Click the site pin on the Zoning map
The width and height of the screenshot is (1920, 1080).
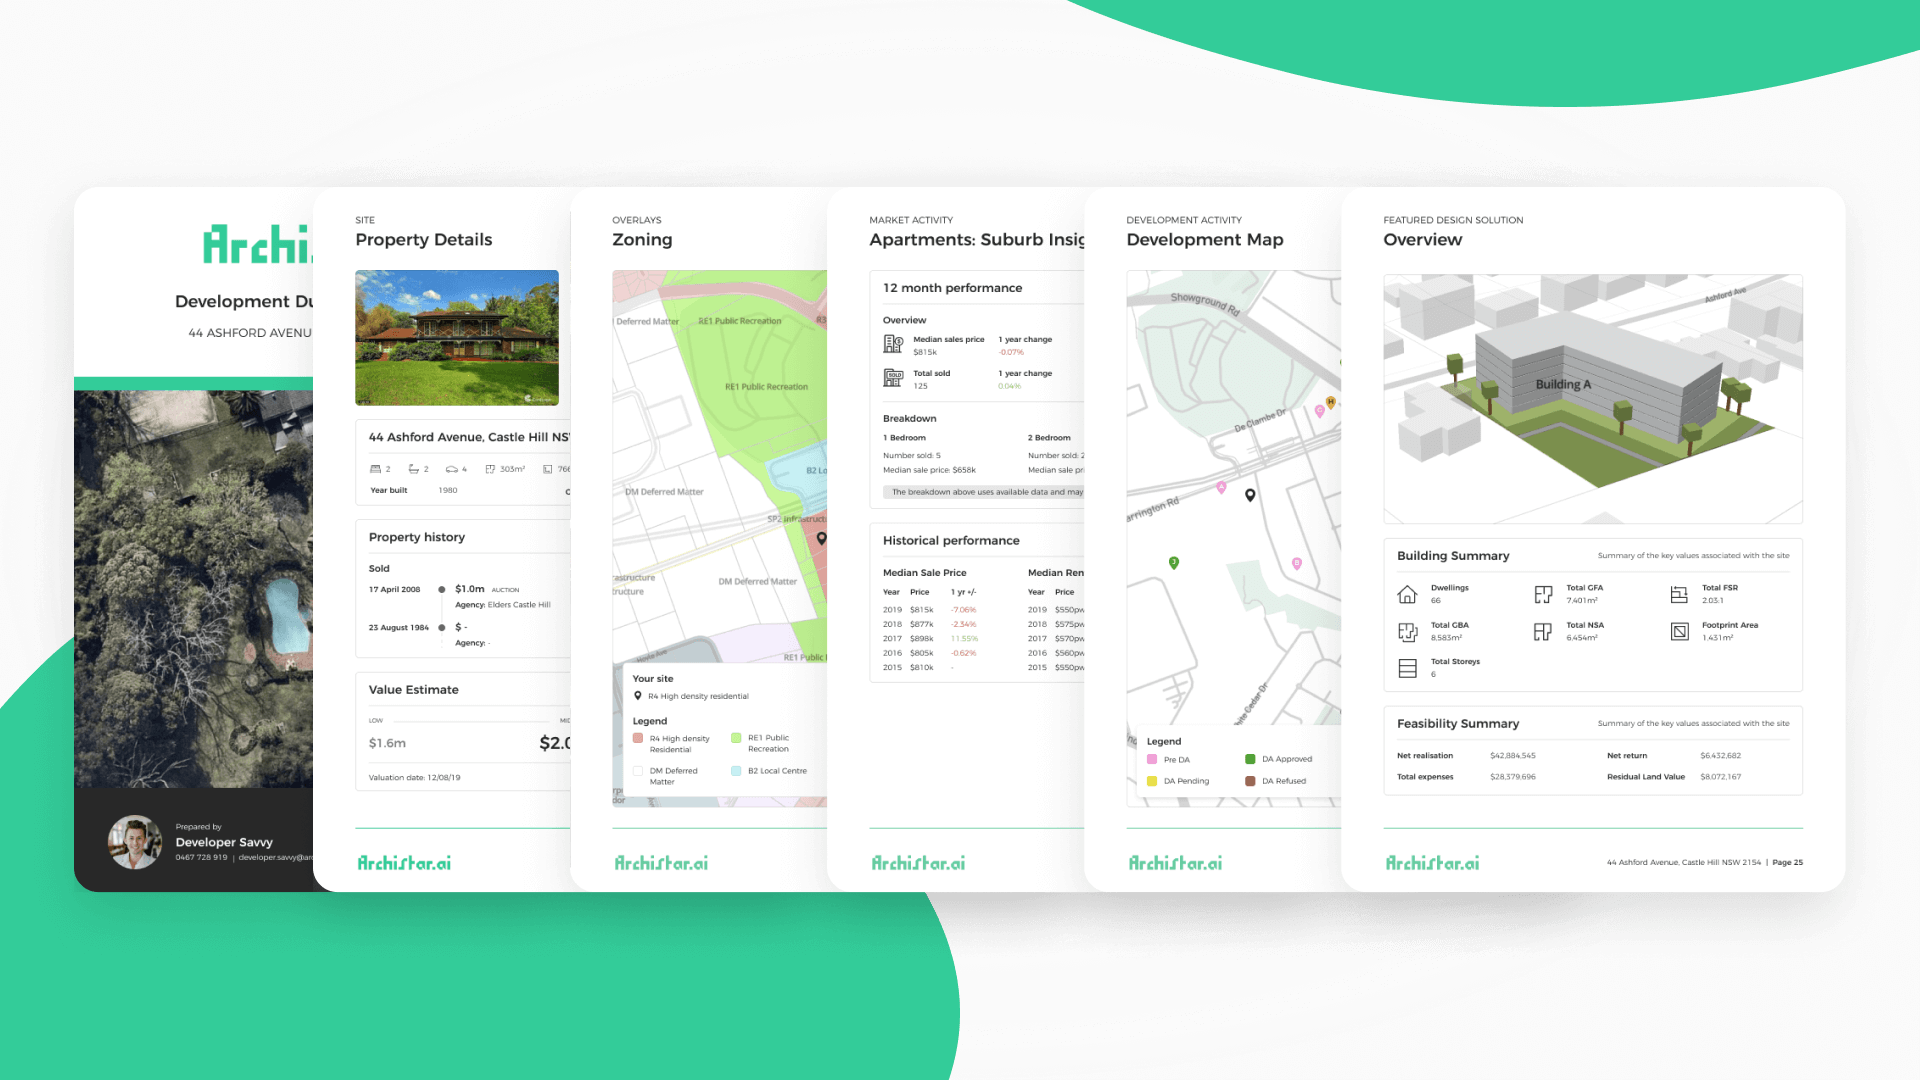822,538
